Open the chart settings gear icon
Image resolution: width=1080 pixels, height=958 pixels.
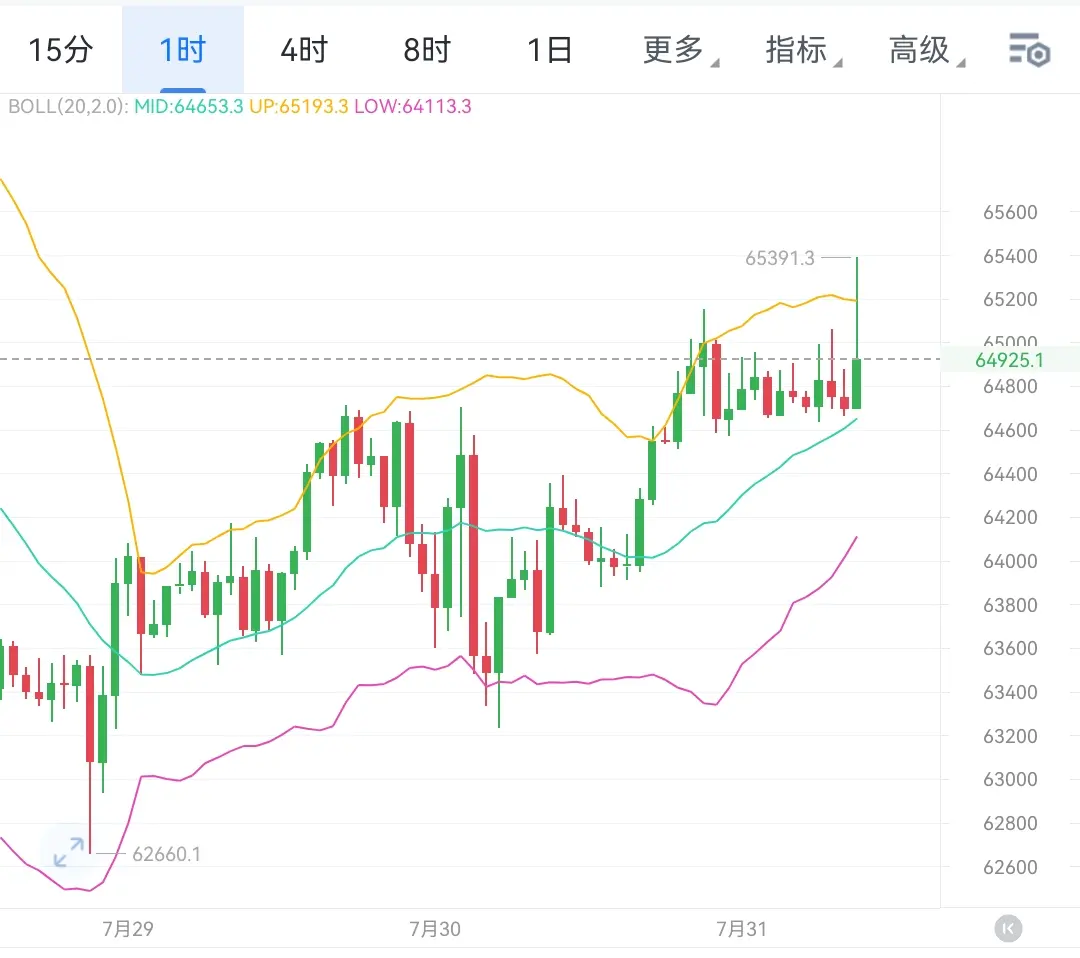point(1029,50)
